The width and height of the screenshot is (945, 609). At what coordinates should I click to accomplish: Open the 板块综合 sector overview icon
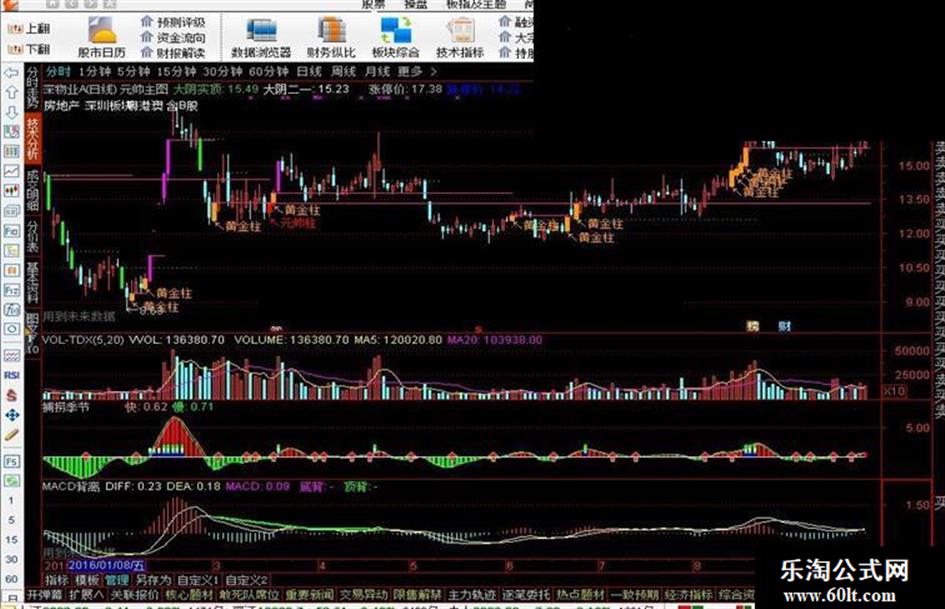tap(395, 38)
